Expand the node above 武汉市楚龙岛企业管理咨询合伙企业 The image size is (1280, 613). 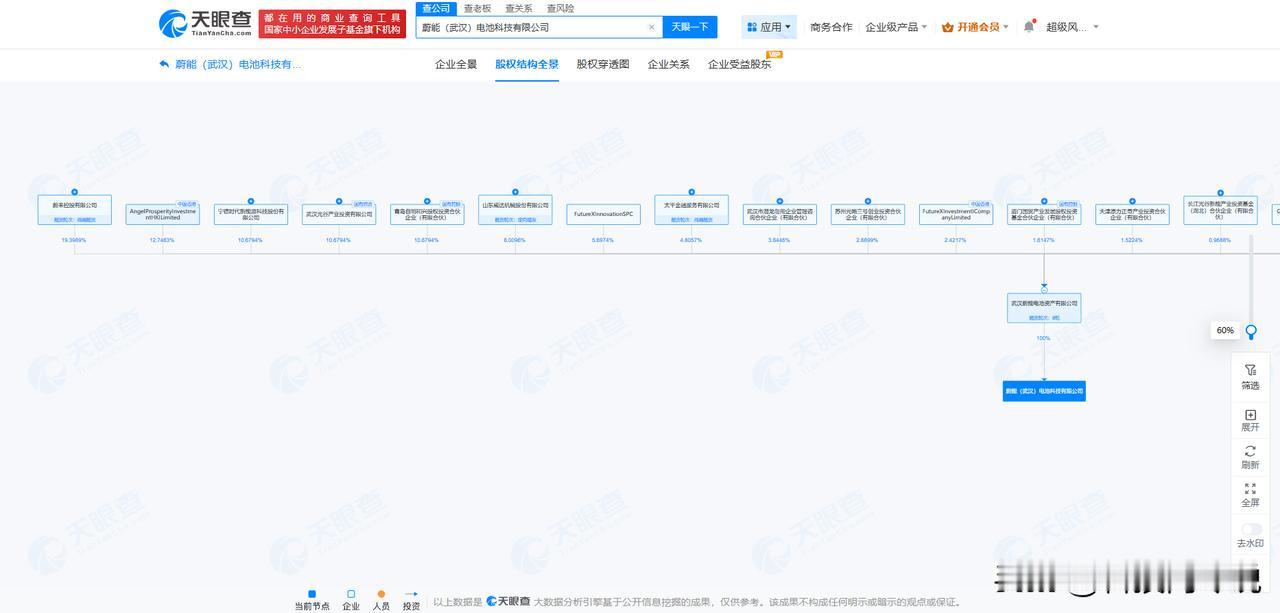780,201
